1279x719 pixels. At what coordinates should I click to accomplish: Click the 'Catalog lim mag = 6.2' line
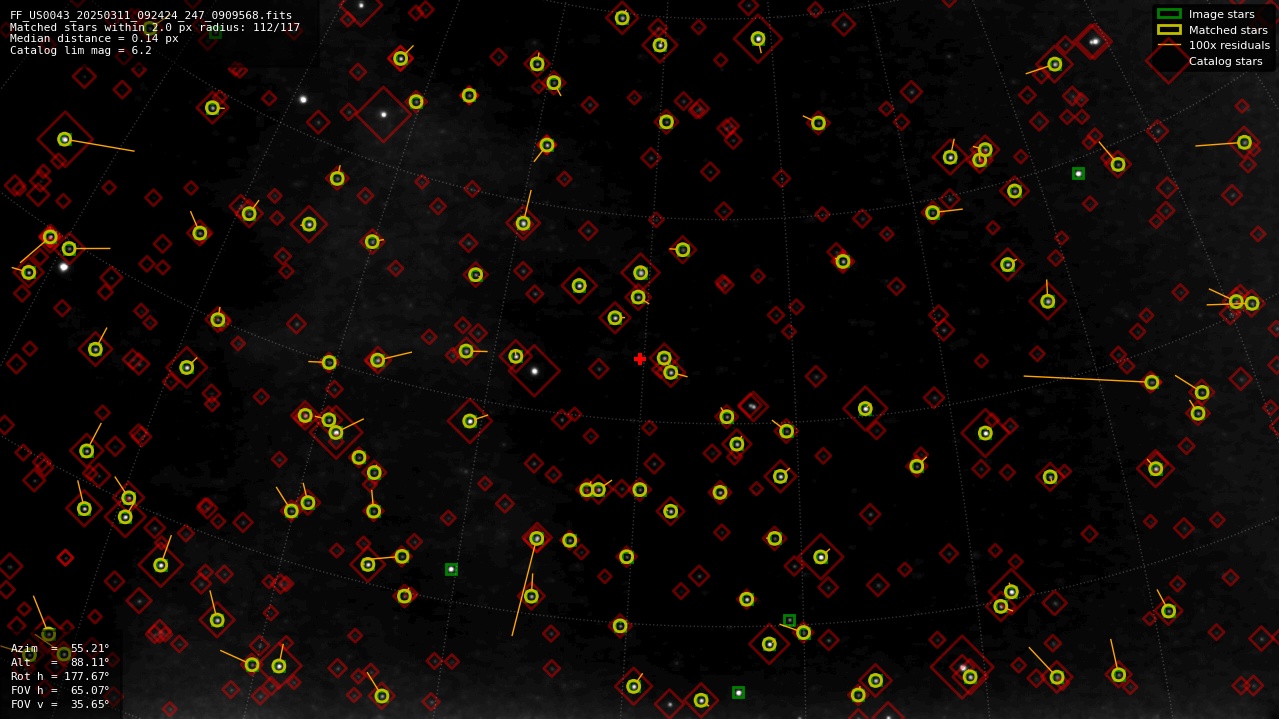coord(81,51)
